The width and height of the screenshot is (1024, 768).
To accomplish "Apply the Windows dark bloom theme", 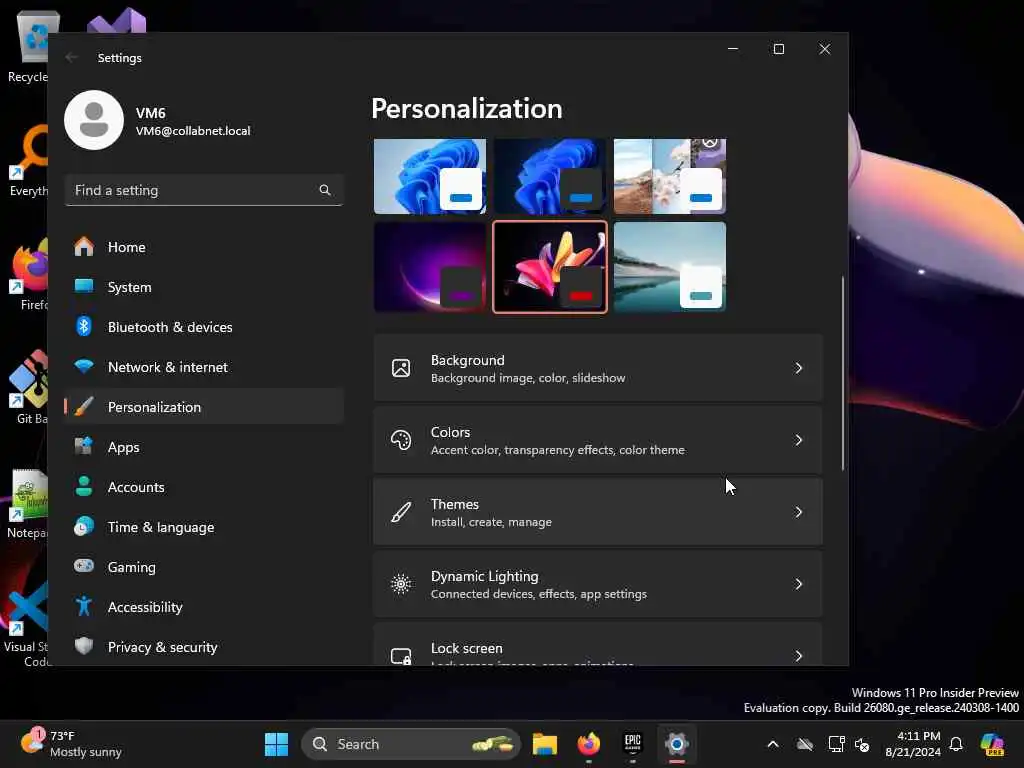I will [550, 176].
